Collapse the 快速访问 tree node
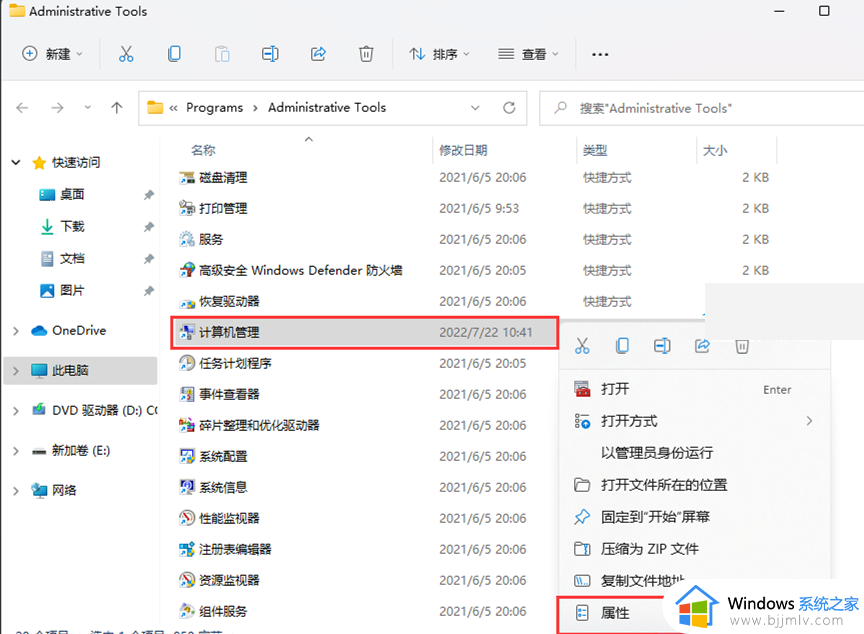864x634 pixels. 16,162
